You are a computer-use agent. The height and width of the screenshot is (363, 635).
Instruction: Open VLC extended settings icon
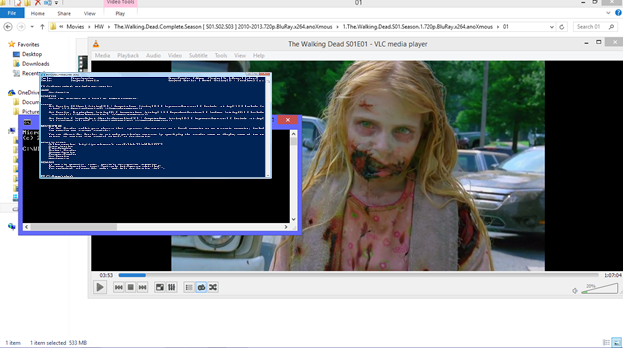pos(172,287)
